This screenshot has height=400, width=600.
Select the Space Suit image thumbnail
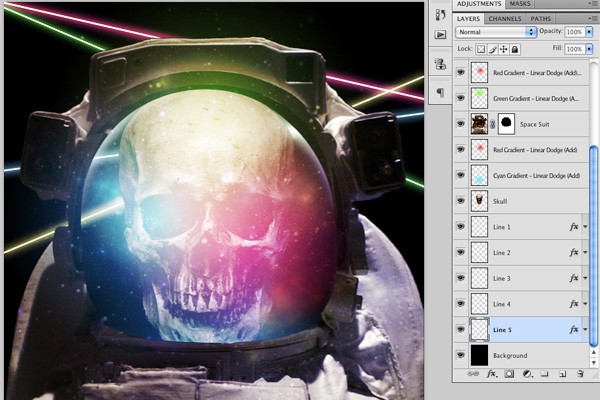click(x=479, y=124)
